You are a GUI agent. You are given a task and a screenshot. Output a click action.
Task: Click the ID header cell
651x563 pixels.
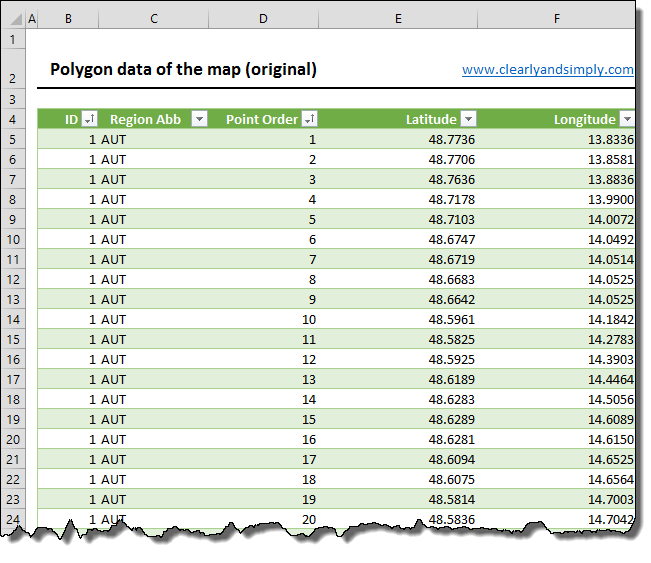coord(68,119)
